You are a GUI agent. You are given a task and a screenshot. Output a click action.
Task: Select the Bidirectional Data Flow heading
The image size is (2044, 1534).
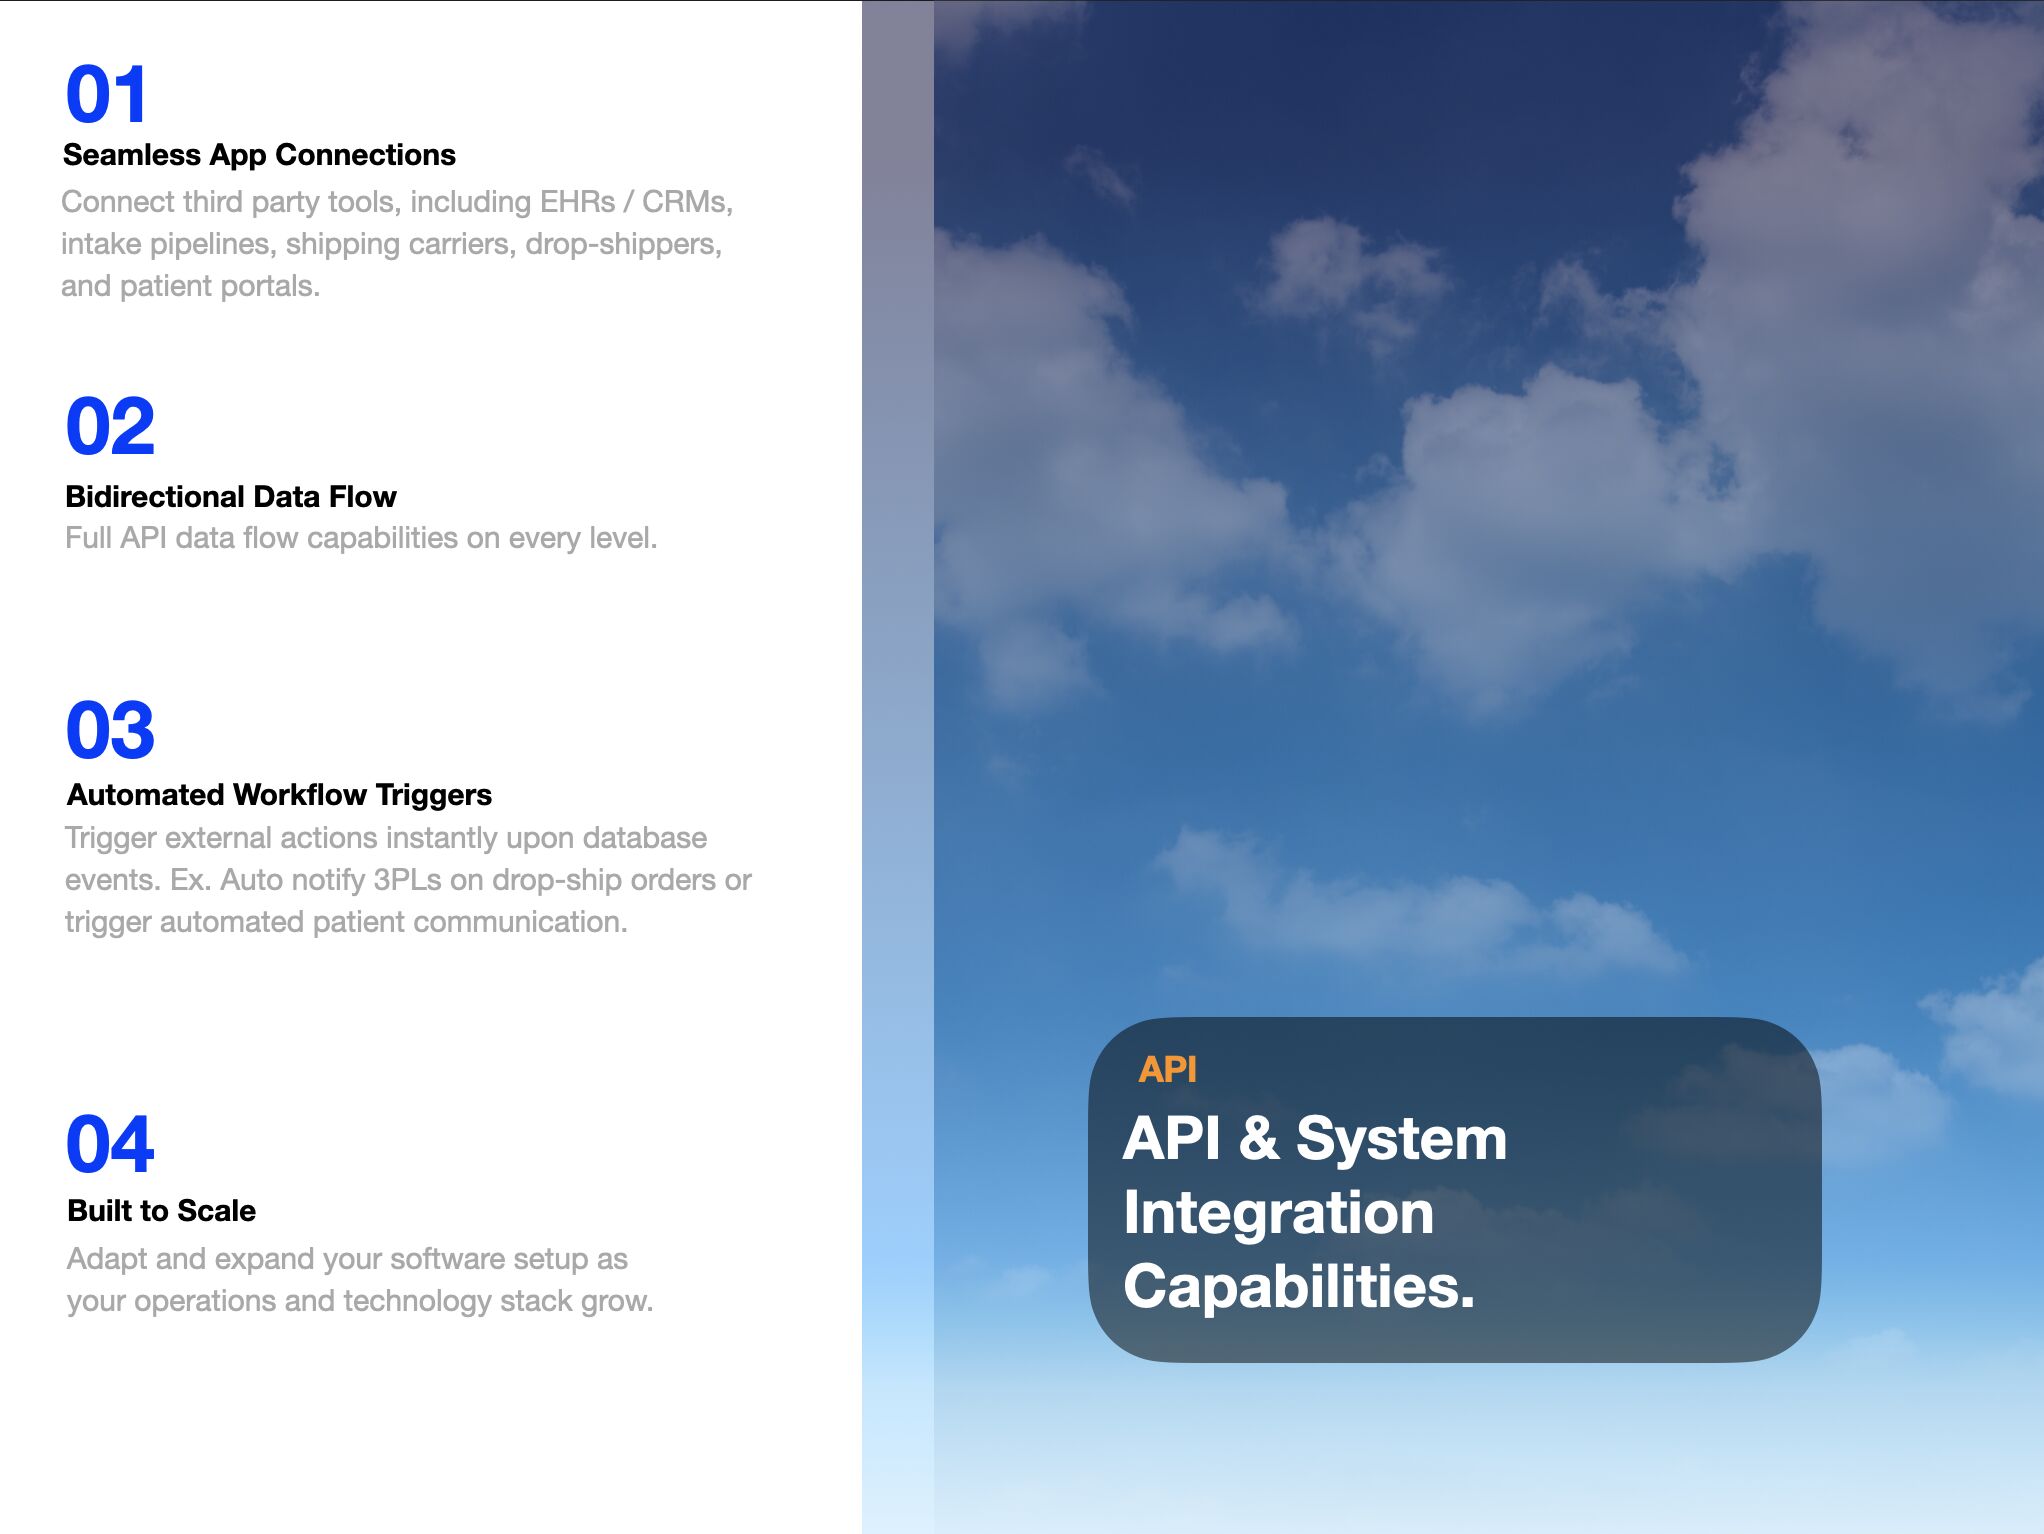pyautogui.click(x=231, y=496)
